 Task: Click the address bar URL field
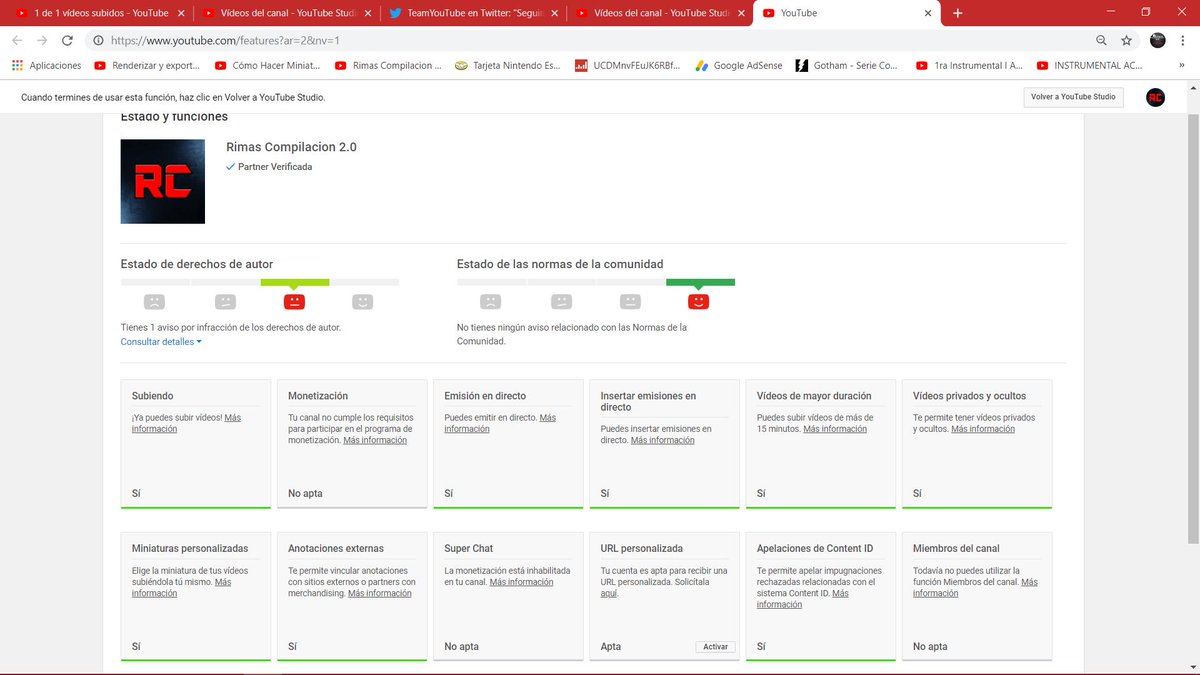tap(590, 41)
